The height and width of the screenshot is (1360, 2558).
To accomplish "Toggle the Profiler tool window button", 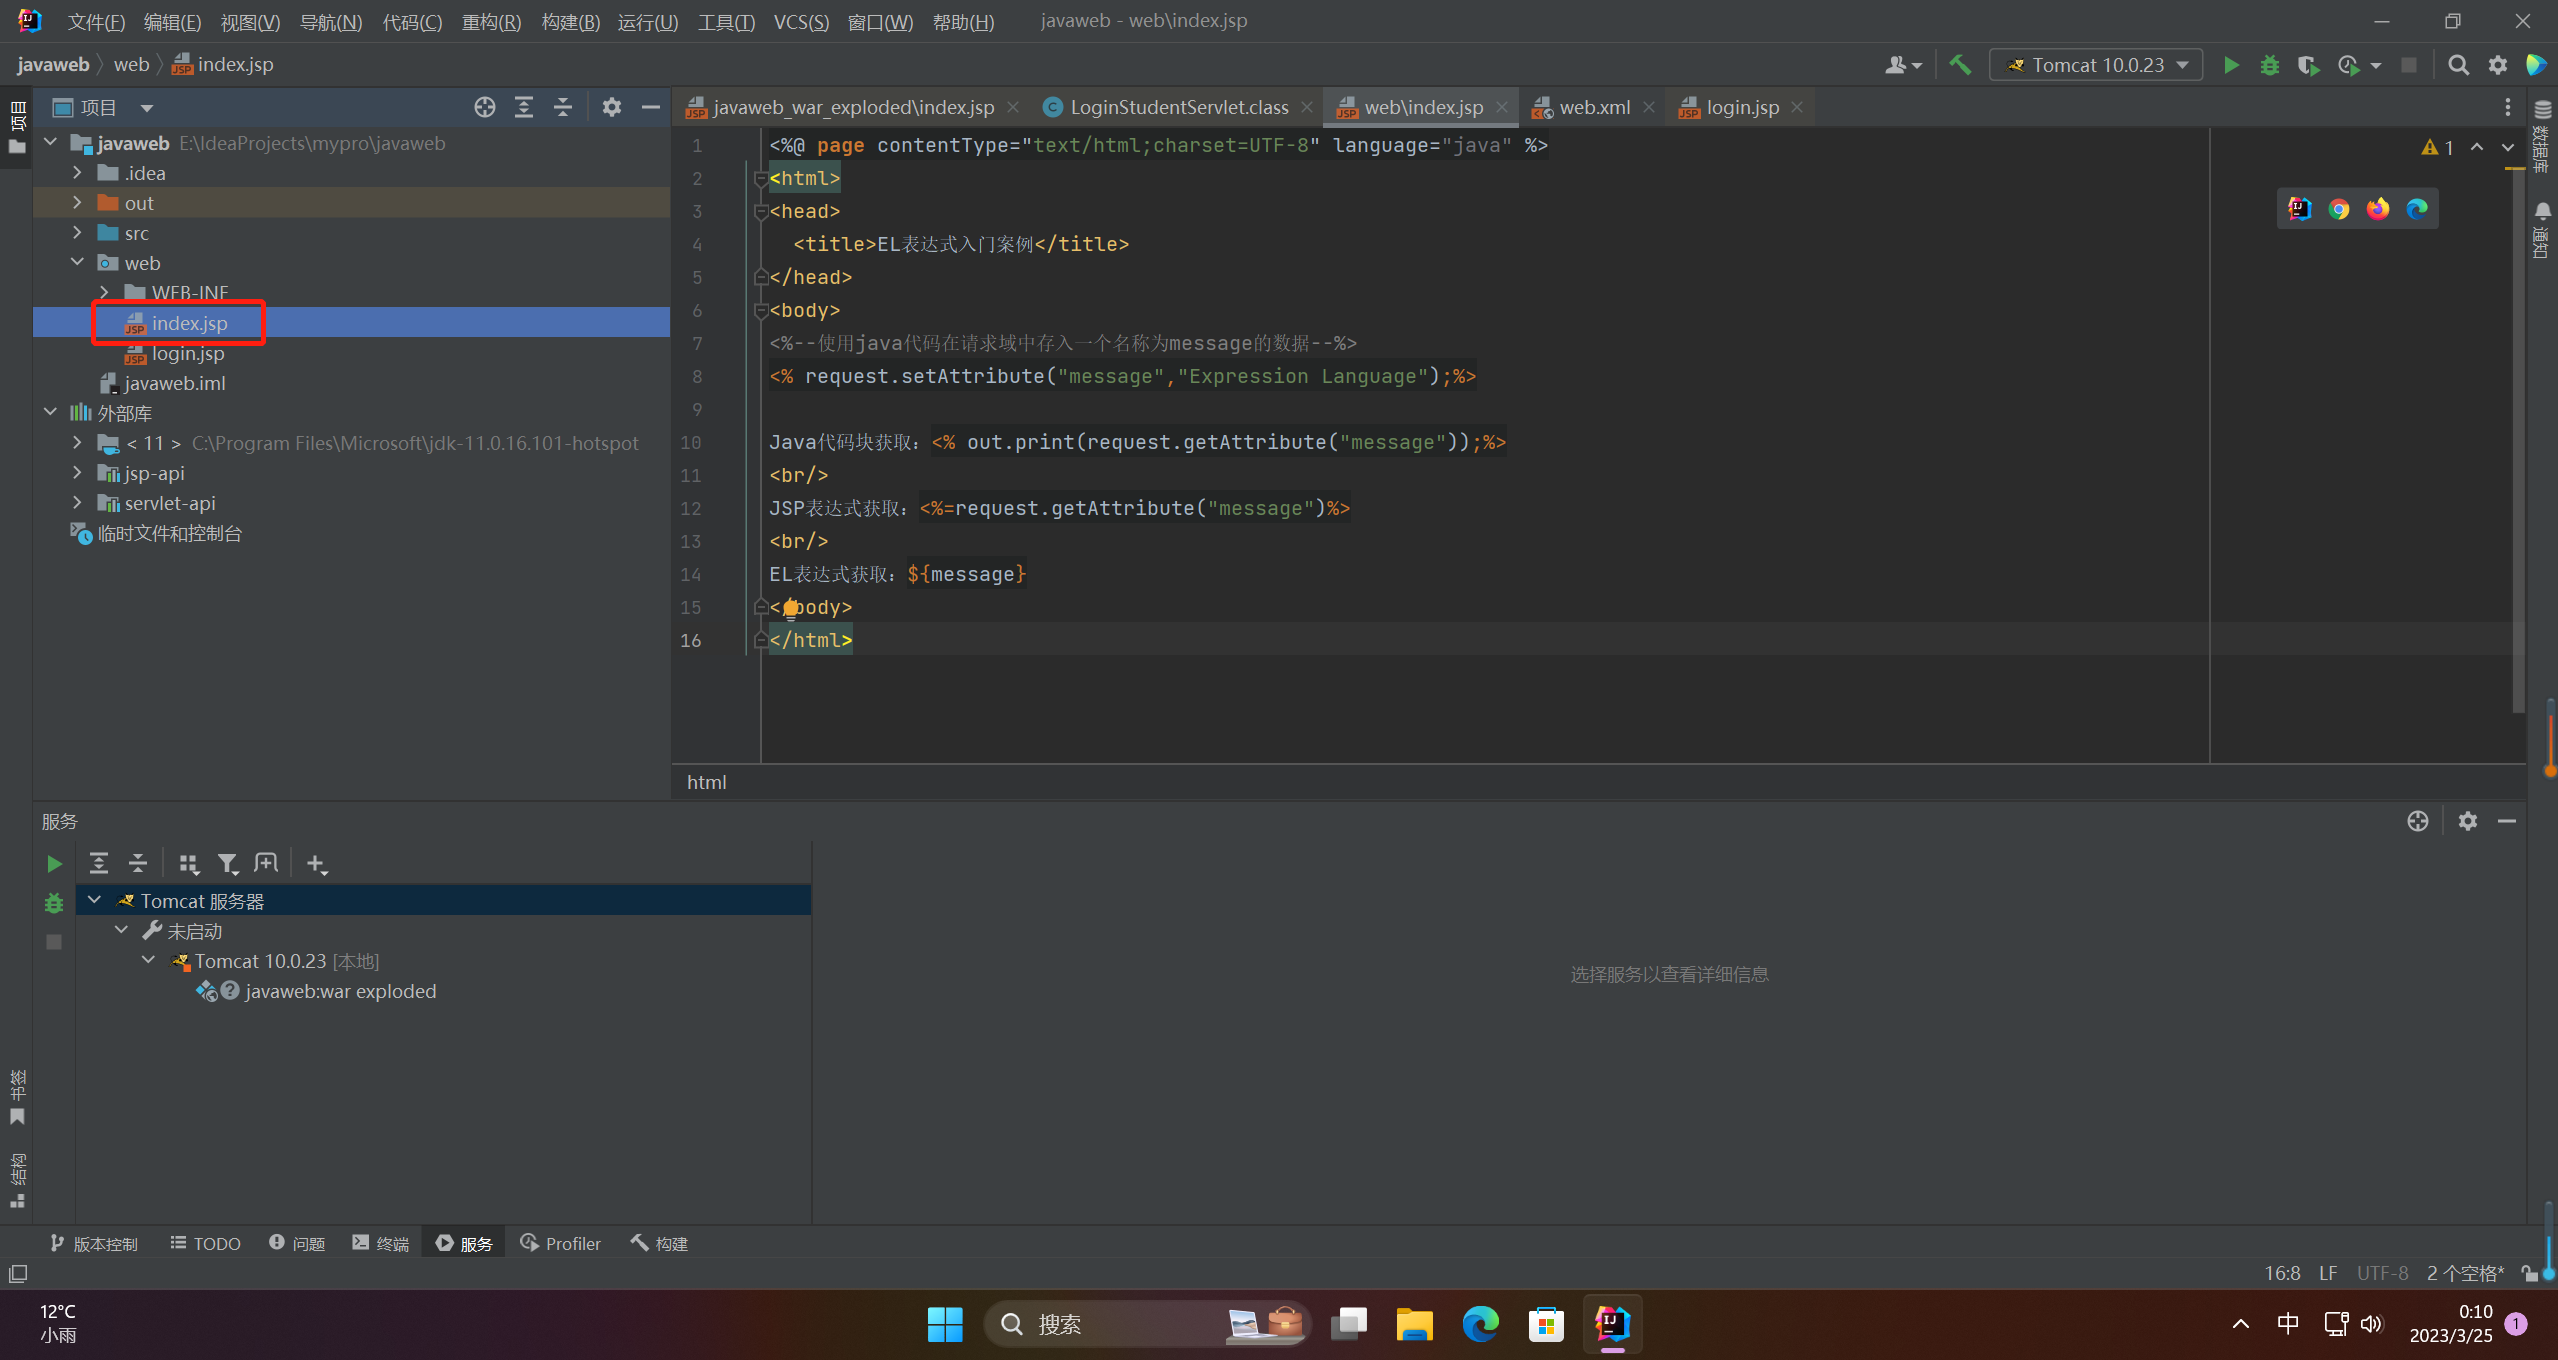I will pyautogui.click(x=561, y=1243).
